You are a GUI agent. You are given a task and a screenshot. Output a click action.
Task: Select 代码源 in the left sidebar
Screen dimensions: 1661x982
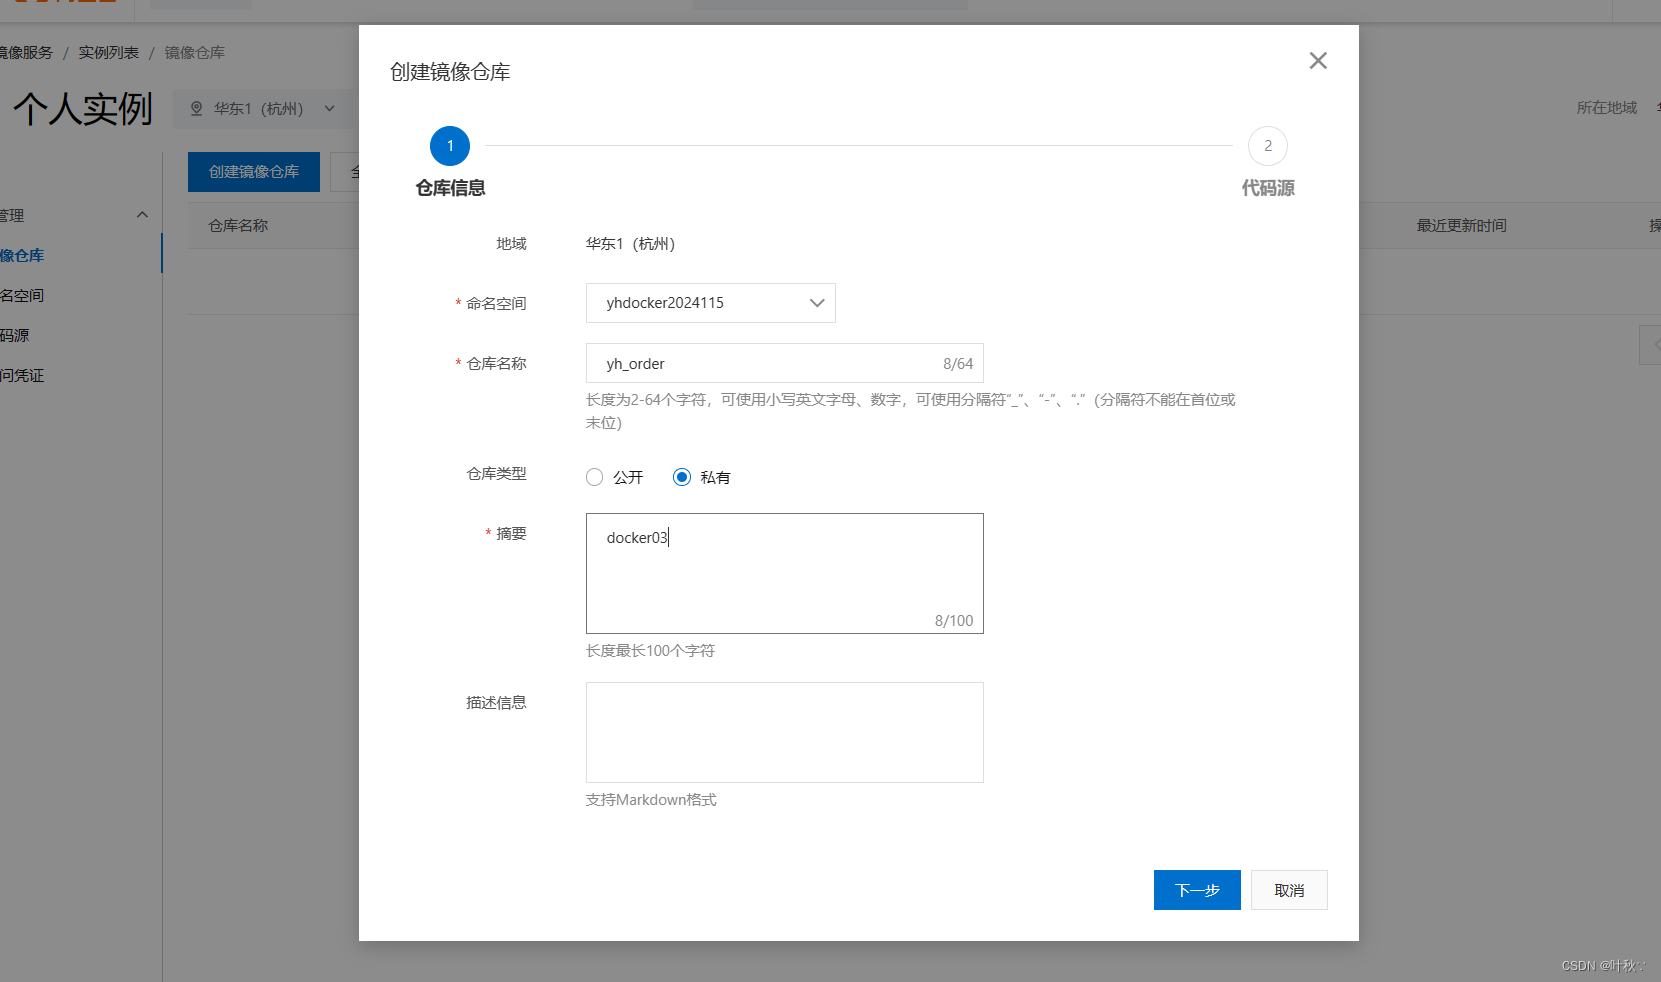pos(15,335)
